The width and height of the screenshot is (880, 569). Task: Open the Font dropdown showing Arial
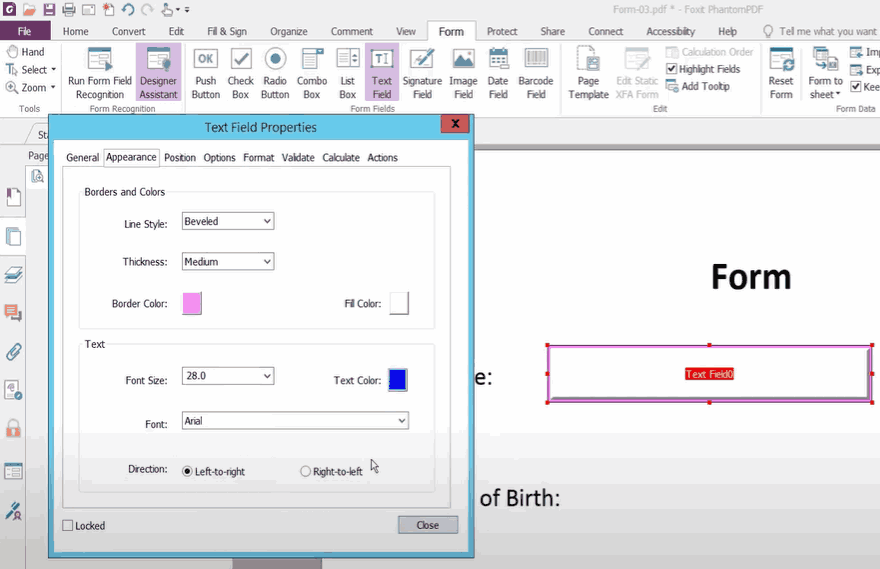tap(295, 421)
